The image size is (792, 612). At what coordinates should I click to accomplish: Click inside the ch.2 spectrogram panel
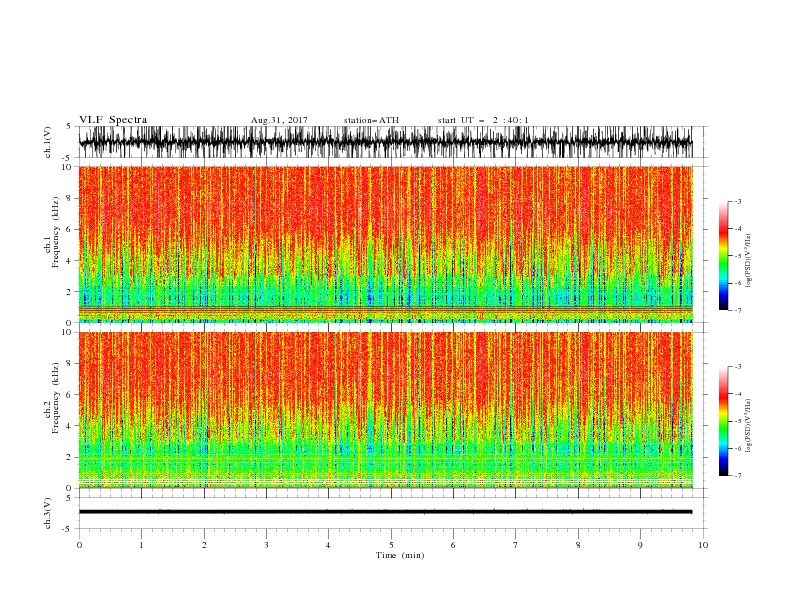click(385, 410)
